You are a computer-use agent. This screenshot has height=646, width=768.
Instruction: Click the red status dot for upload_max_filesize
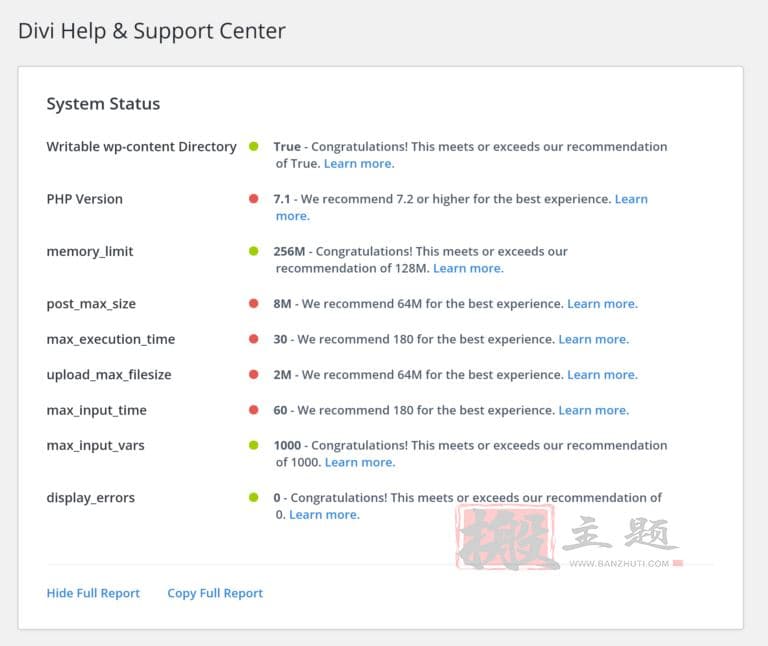click(253, 374)
